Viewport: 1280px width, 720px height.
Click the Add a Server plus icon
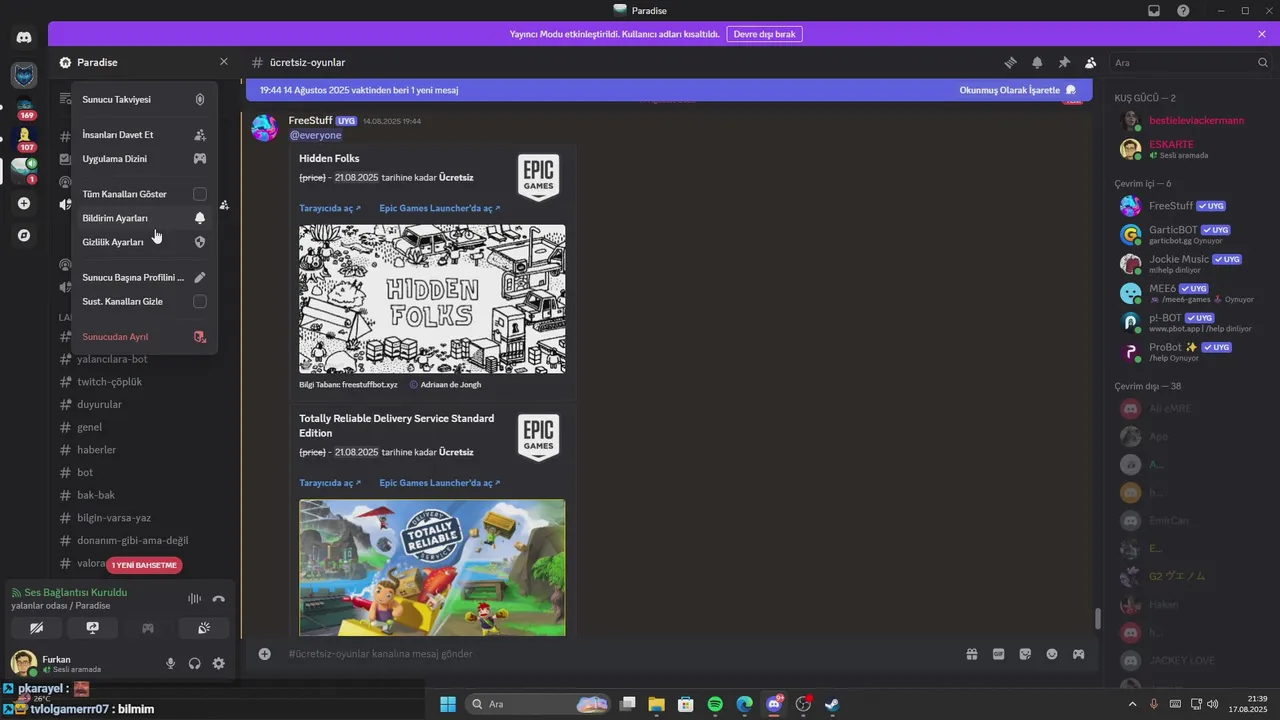click(x=24, y=204)
